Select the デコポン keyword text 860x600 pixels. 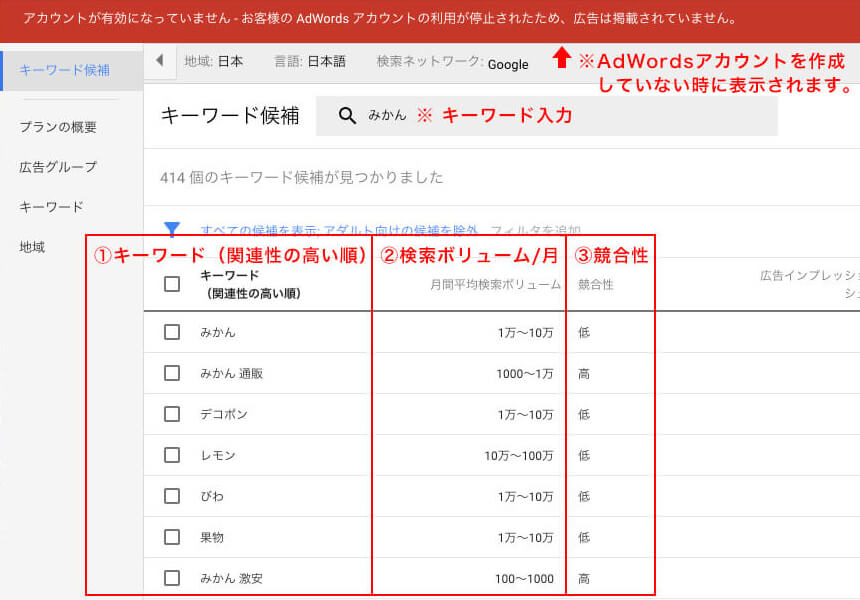224,414
